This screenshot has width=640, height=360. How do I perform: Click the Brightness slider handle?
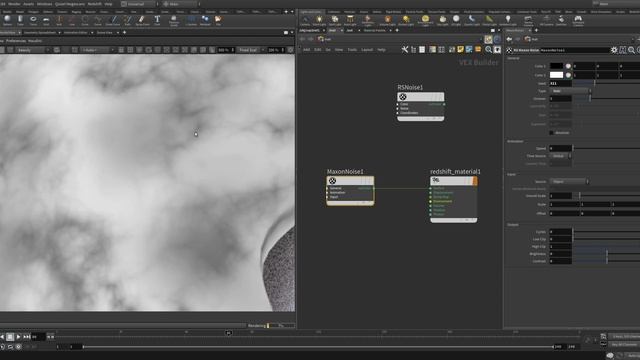607,254
